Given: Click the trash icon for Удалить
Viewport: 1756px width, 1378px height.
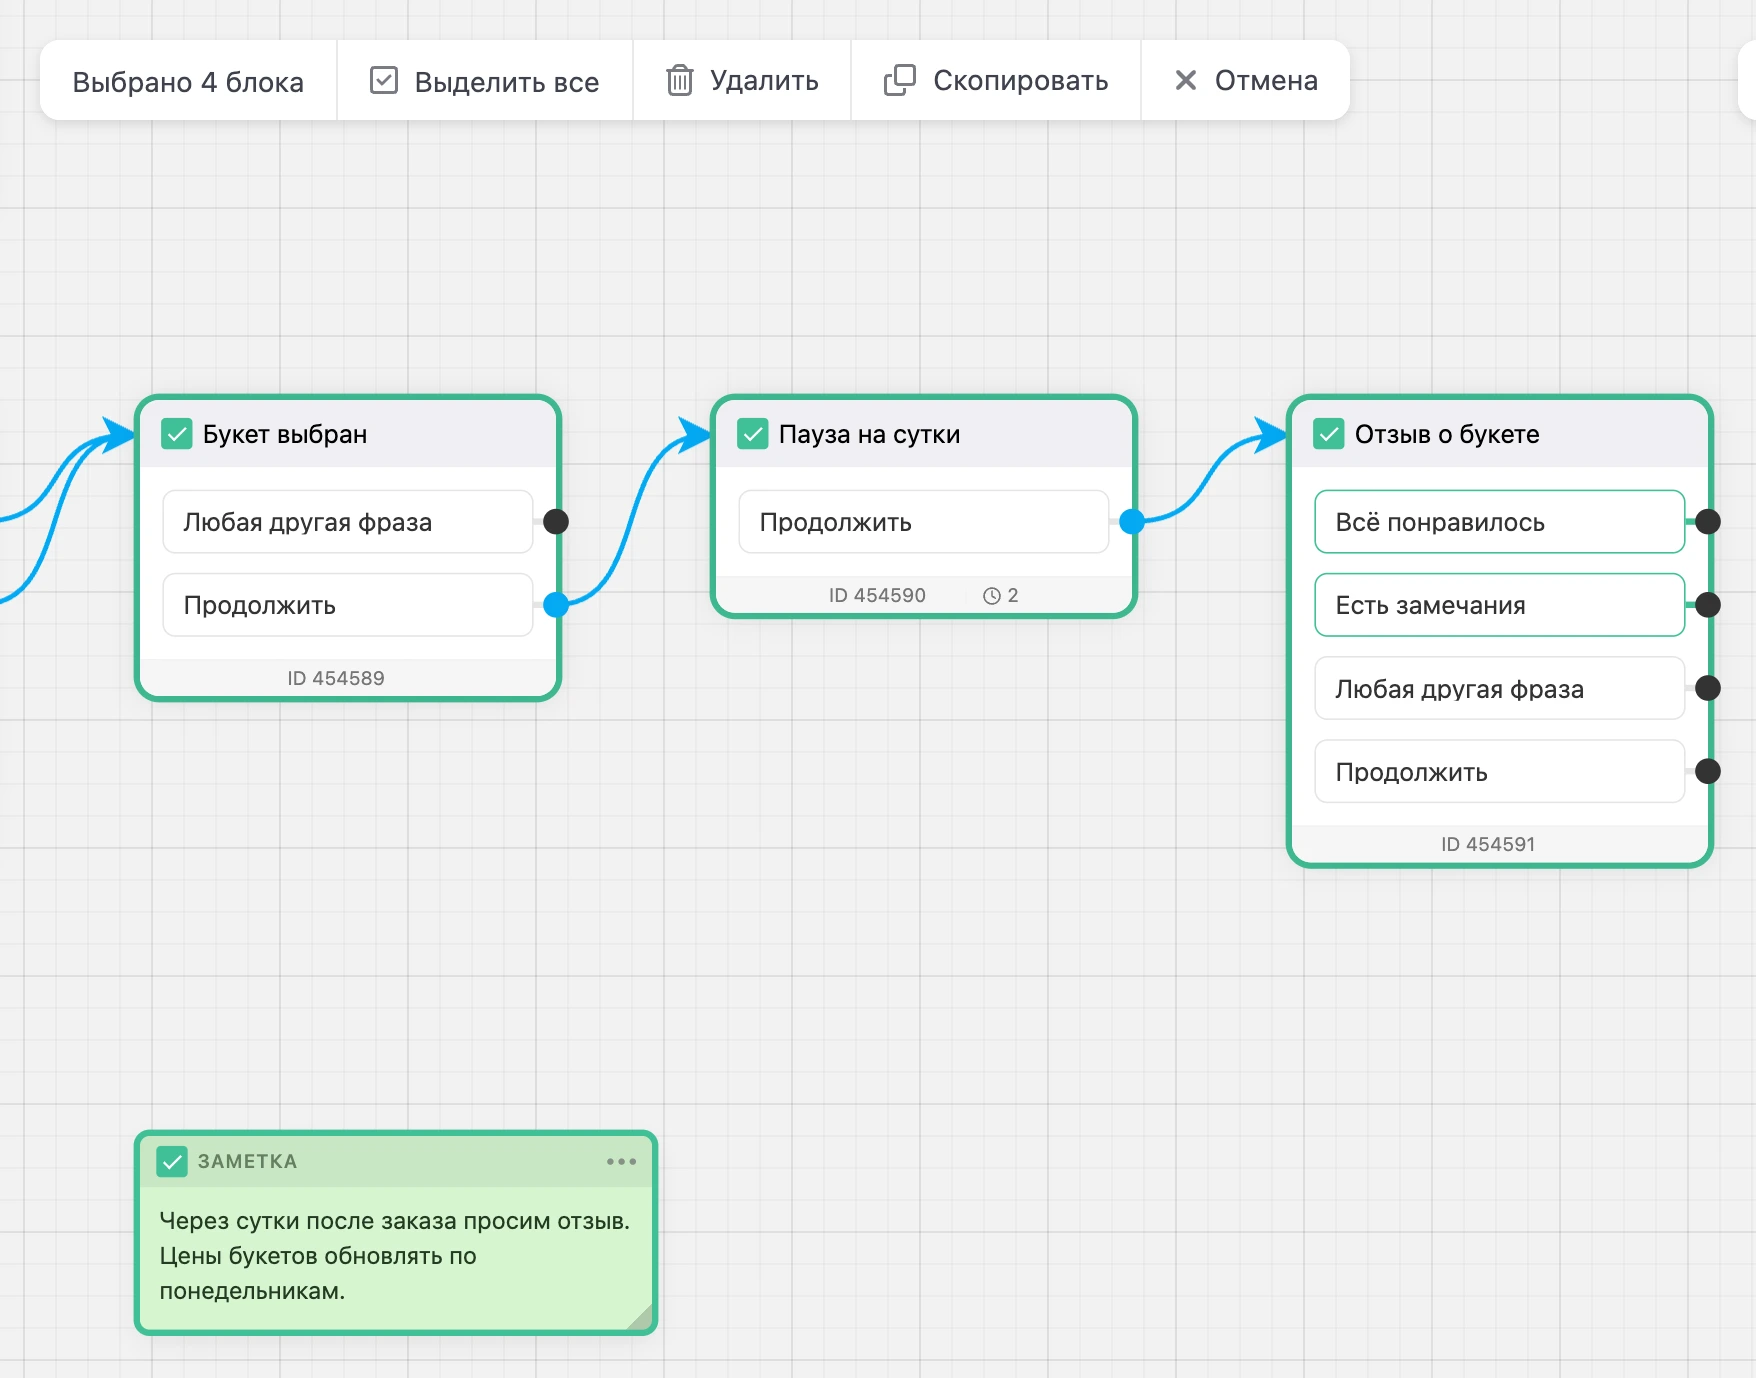Looking at the screenshot, I should (680, 80).
